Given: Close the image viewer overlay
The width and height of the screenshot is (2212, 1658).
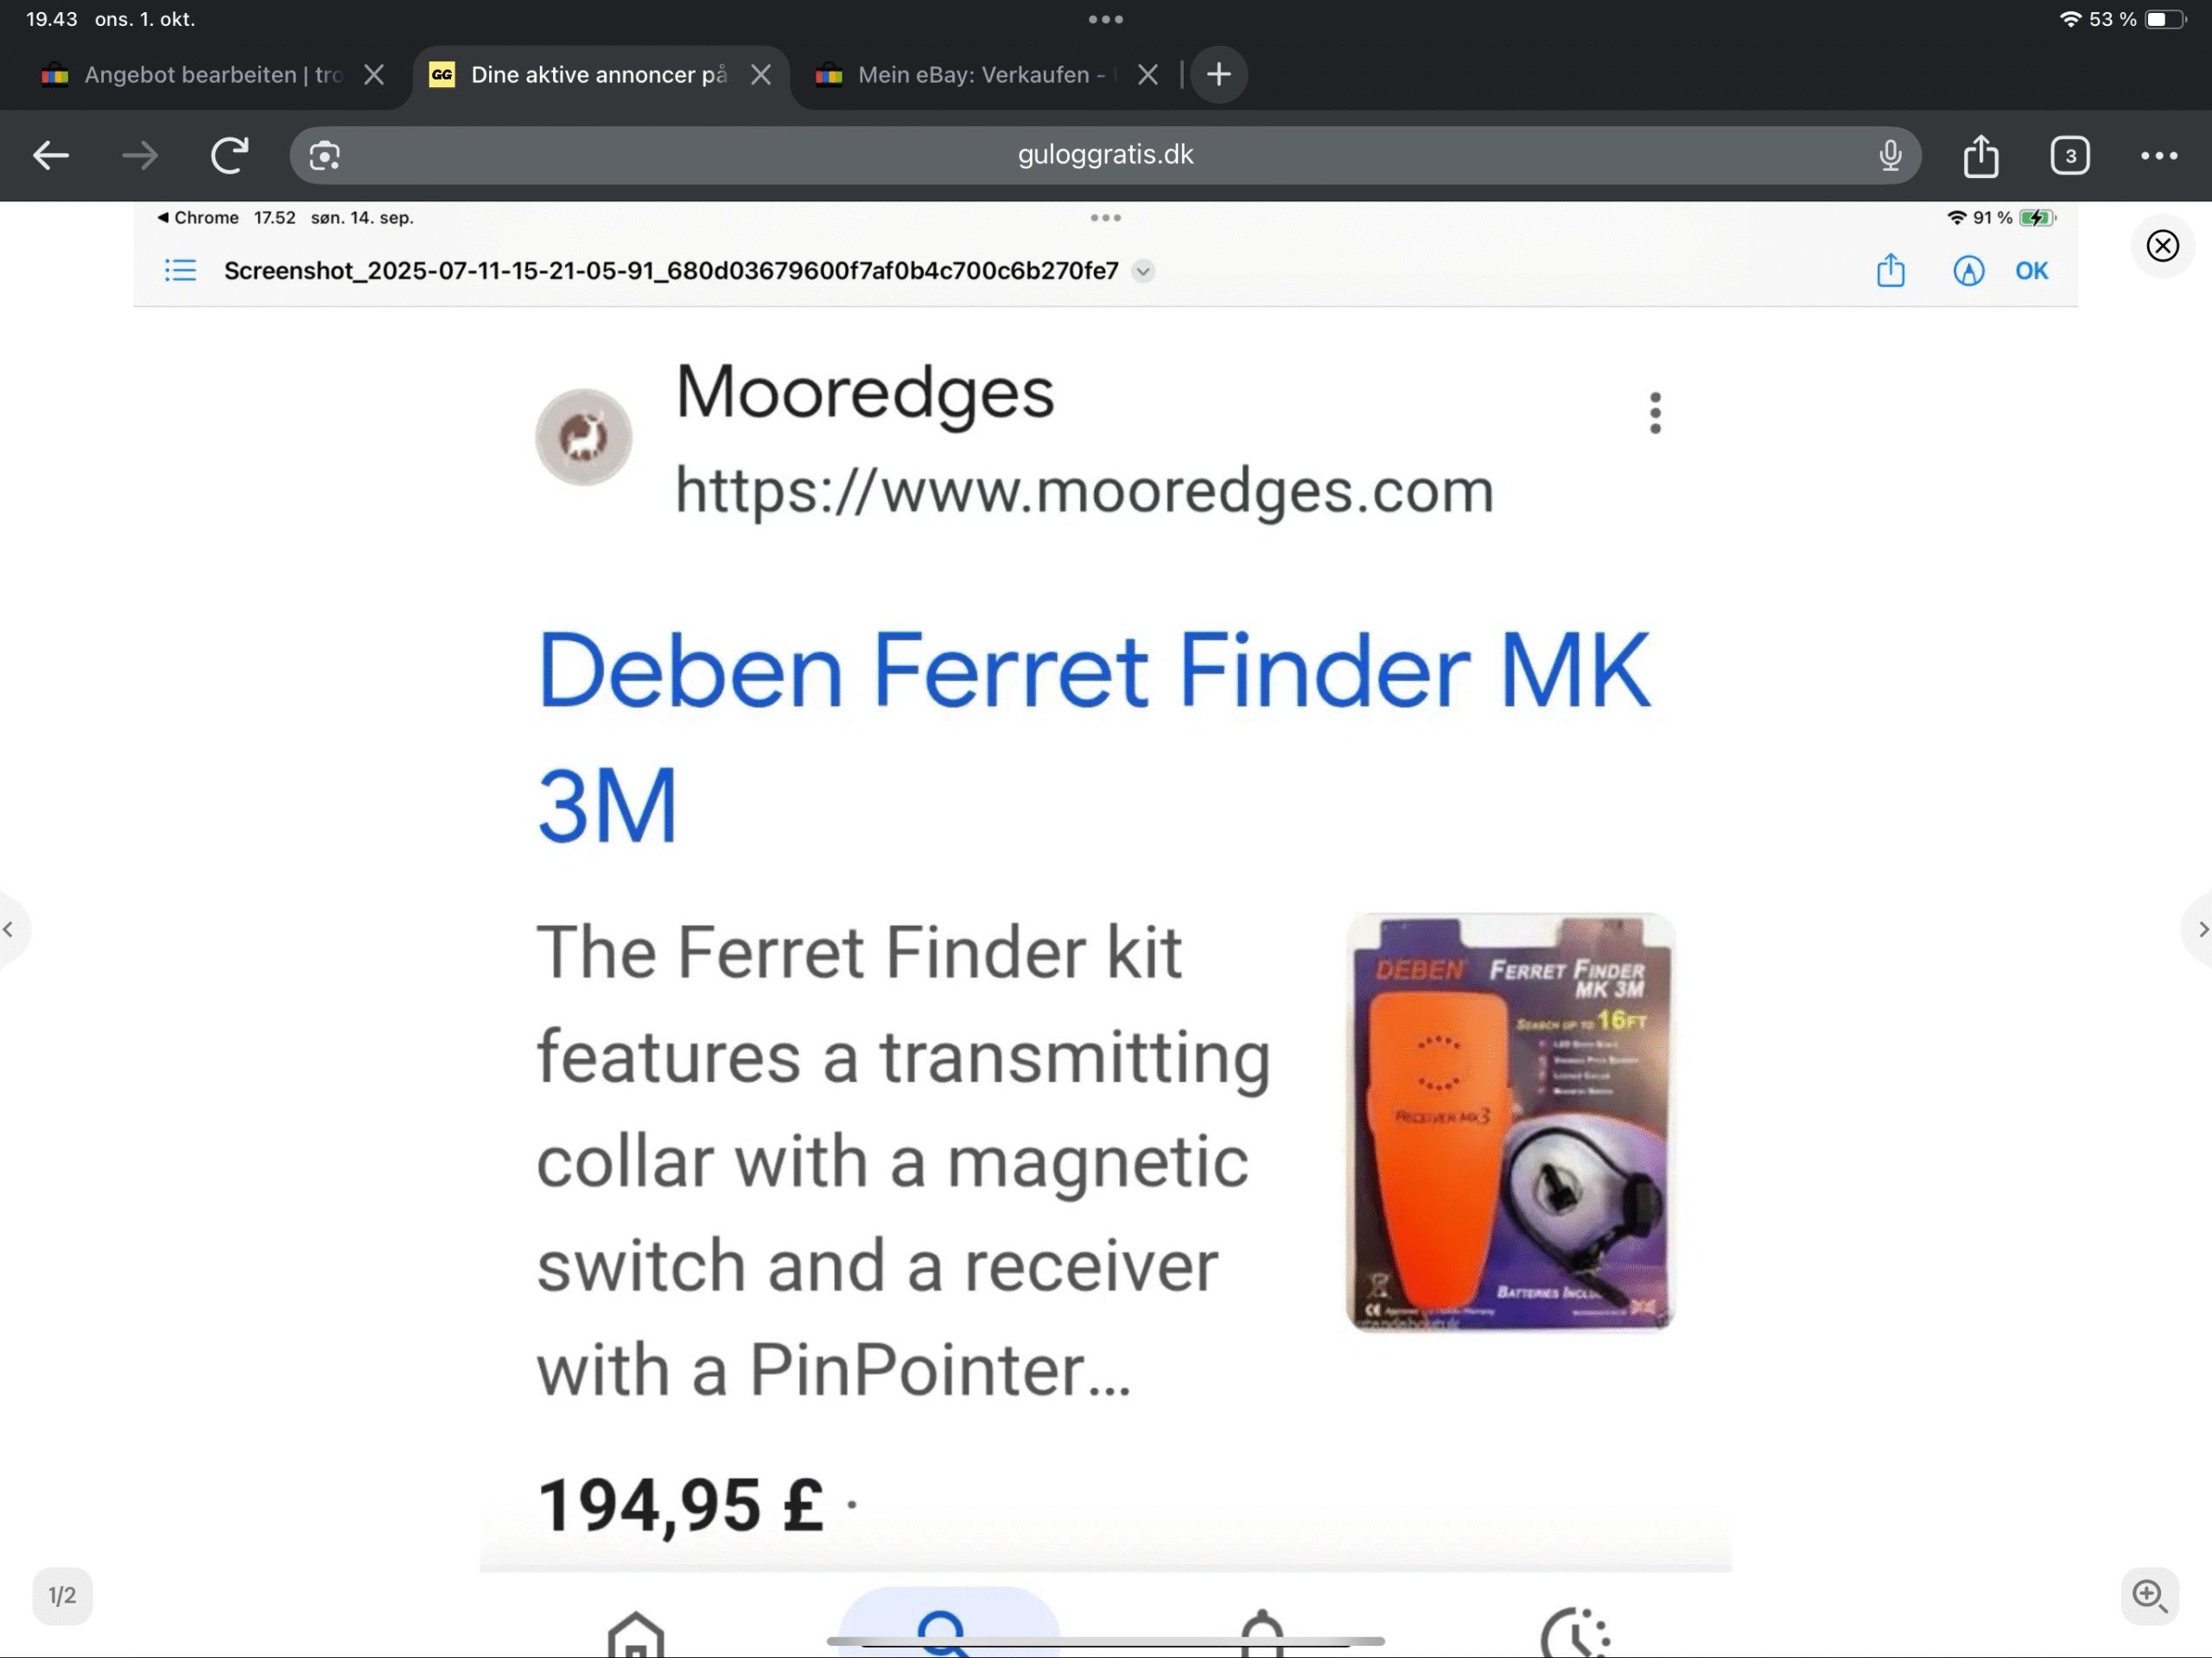Looking at the screenshot, I should (x=2162, y=245).
